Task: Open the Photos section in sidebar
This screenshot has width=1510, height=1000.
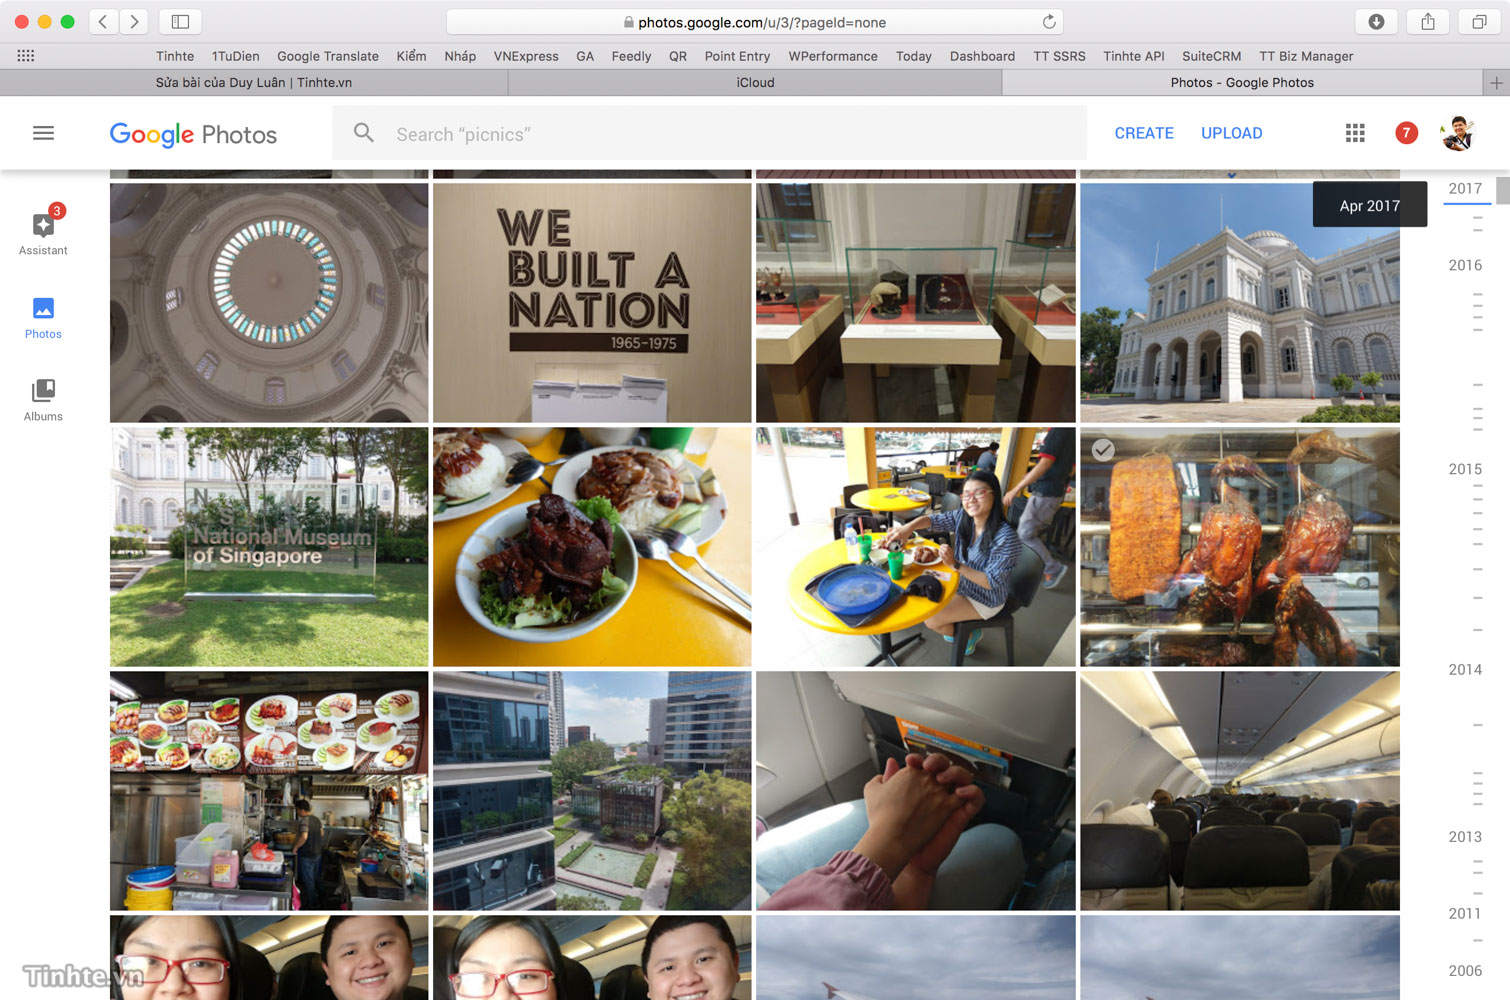Action: point(43,317)
